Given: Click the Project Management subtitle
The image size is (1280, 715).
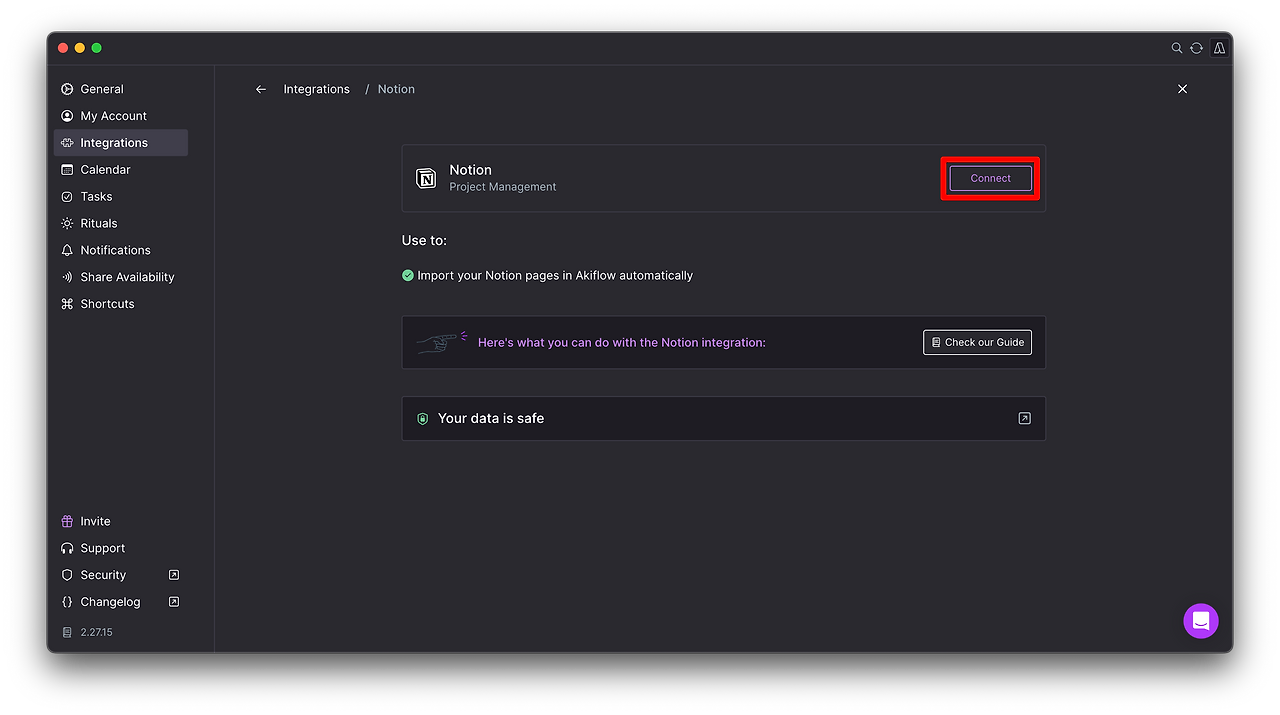Looking at the screenshot, I should 502,187.
